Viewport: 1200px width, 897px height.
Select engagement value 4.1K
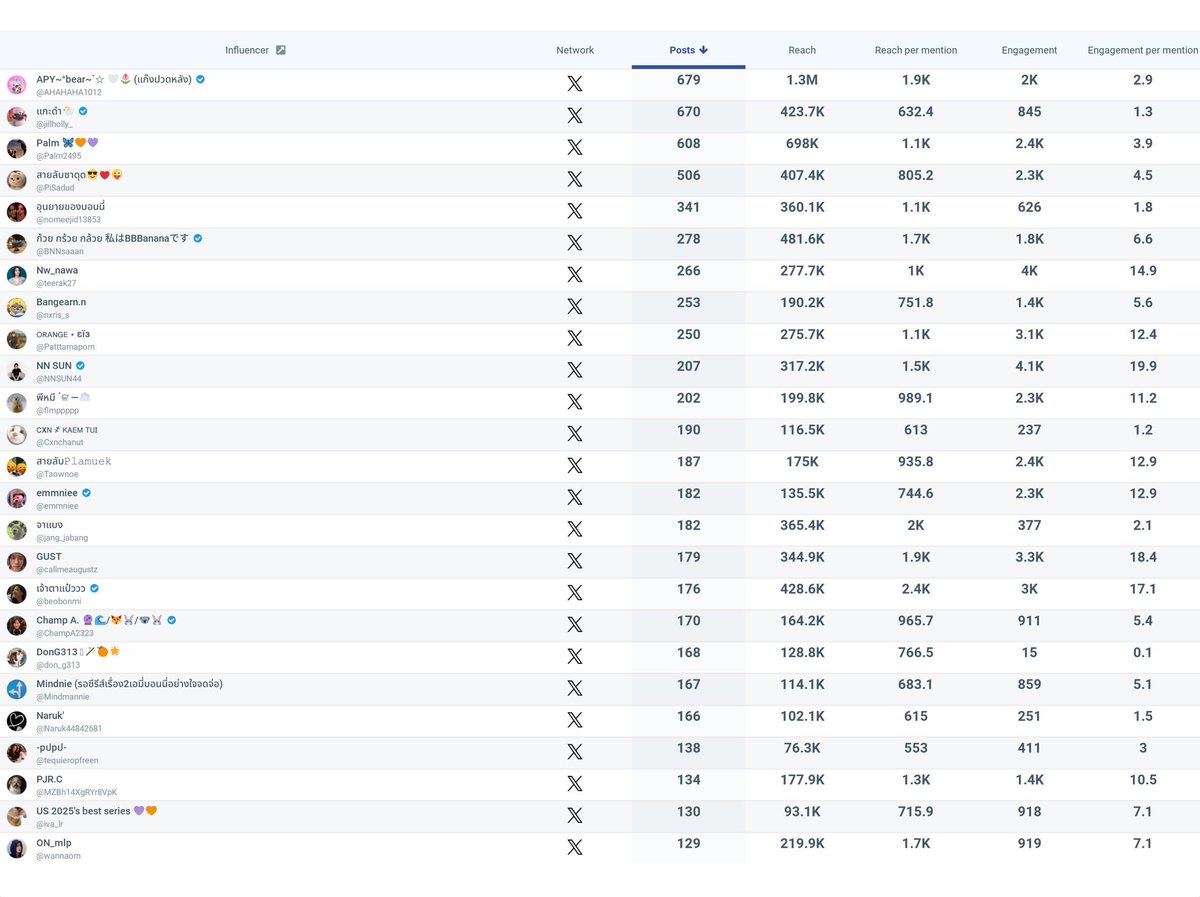(x=1029, y=366)
